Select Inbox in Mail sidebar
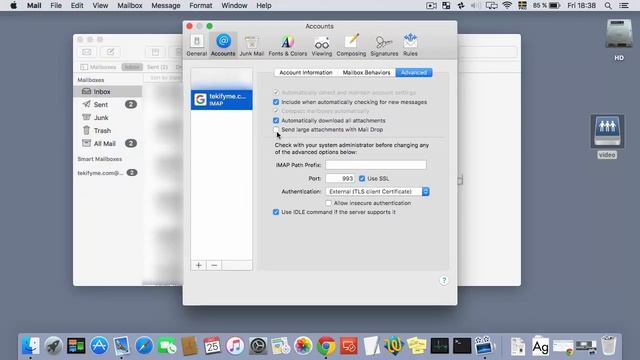This screenshot has height=360, width=640. pyautogui.click(x=108, y=91)
